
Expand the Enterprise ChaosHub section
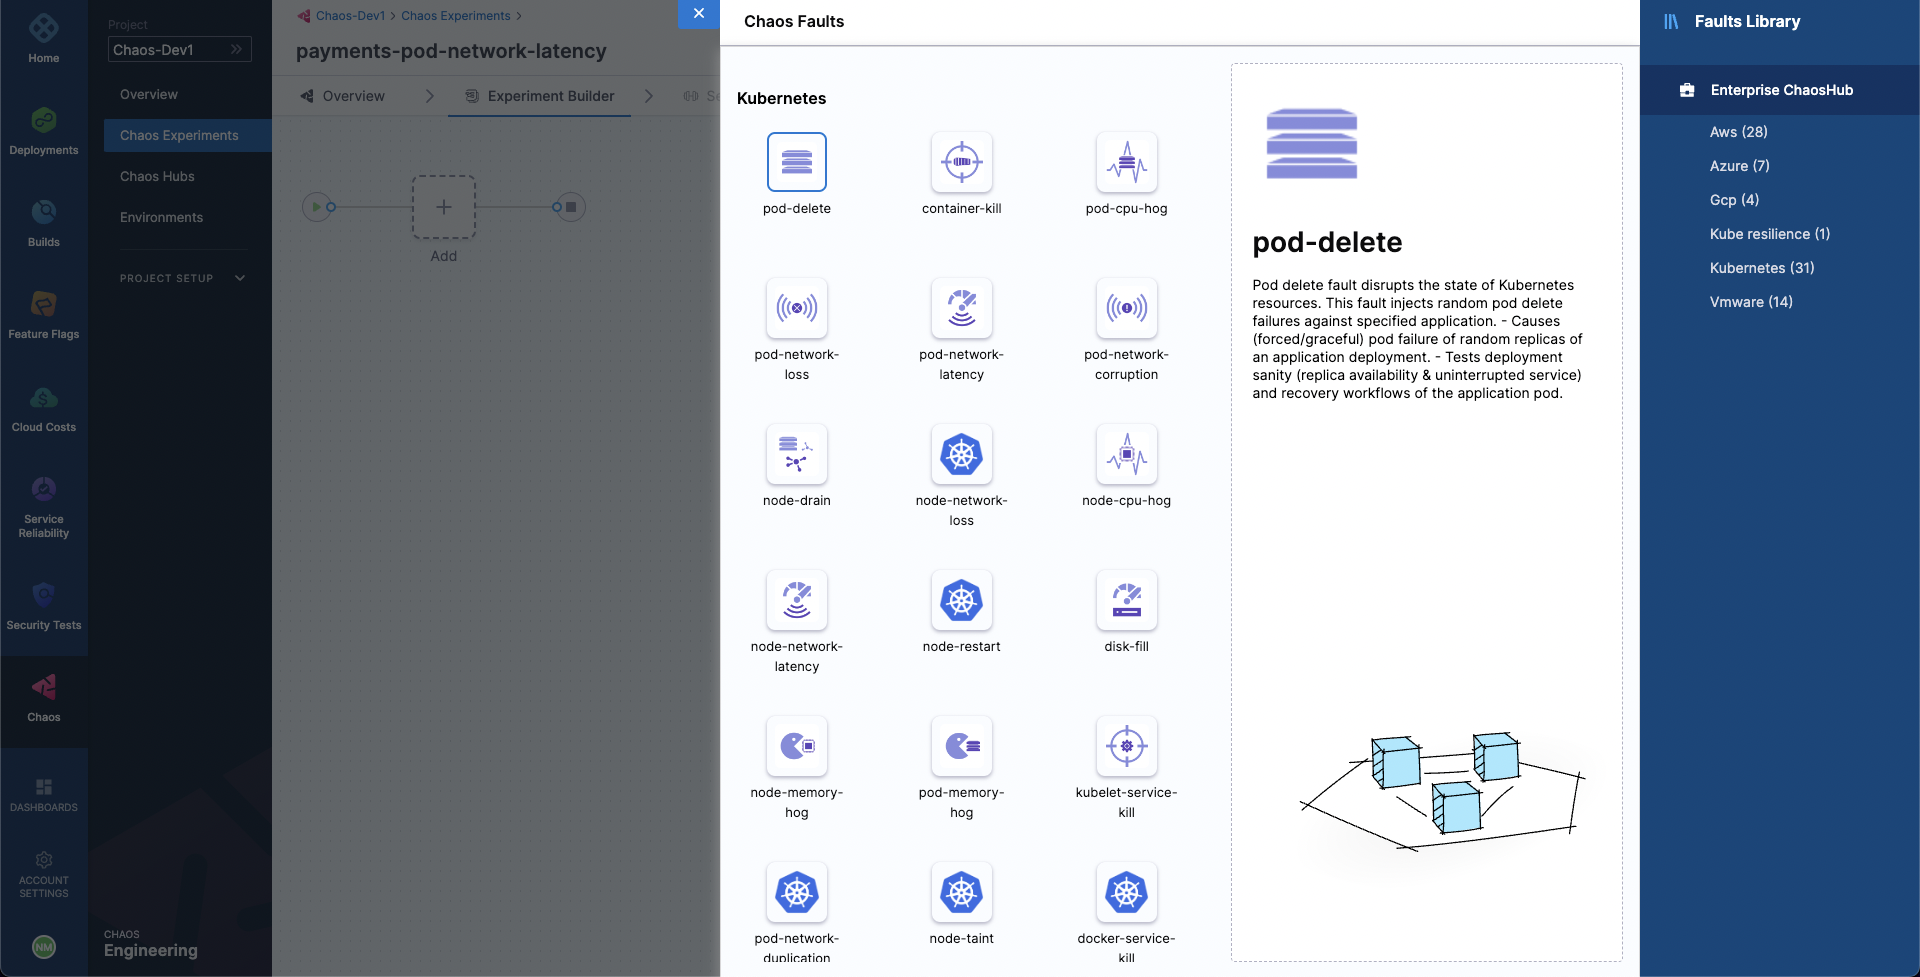1781,90
